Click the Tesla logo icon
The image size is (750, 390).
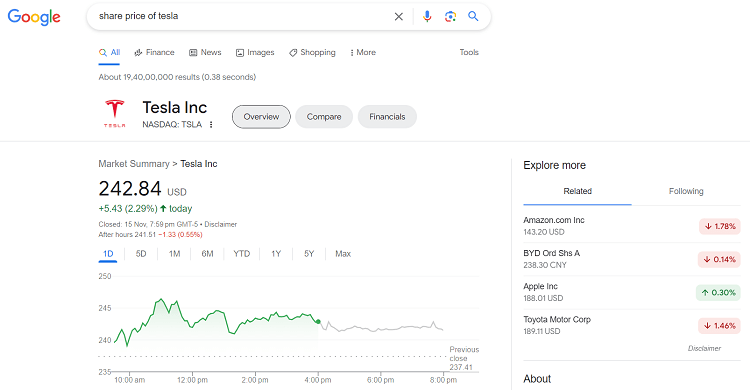[115, 113]
